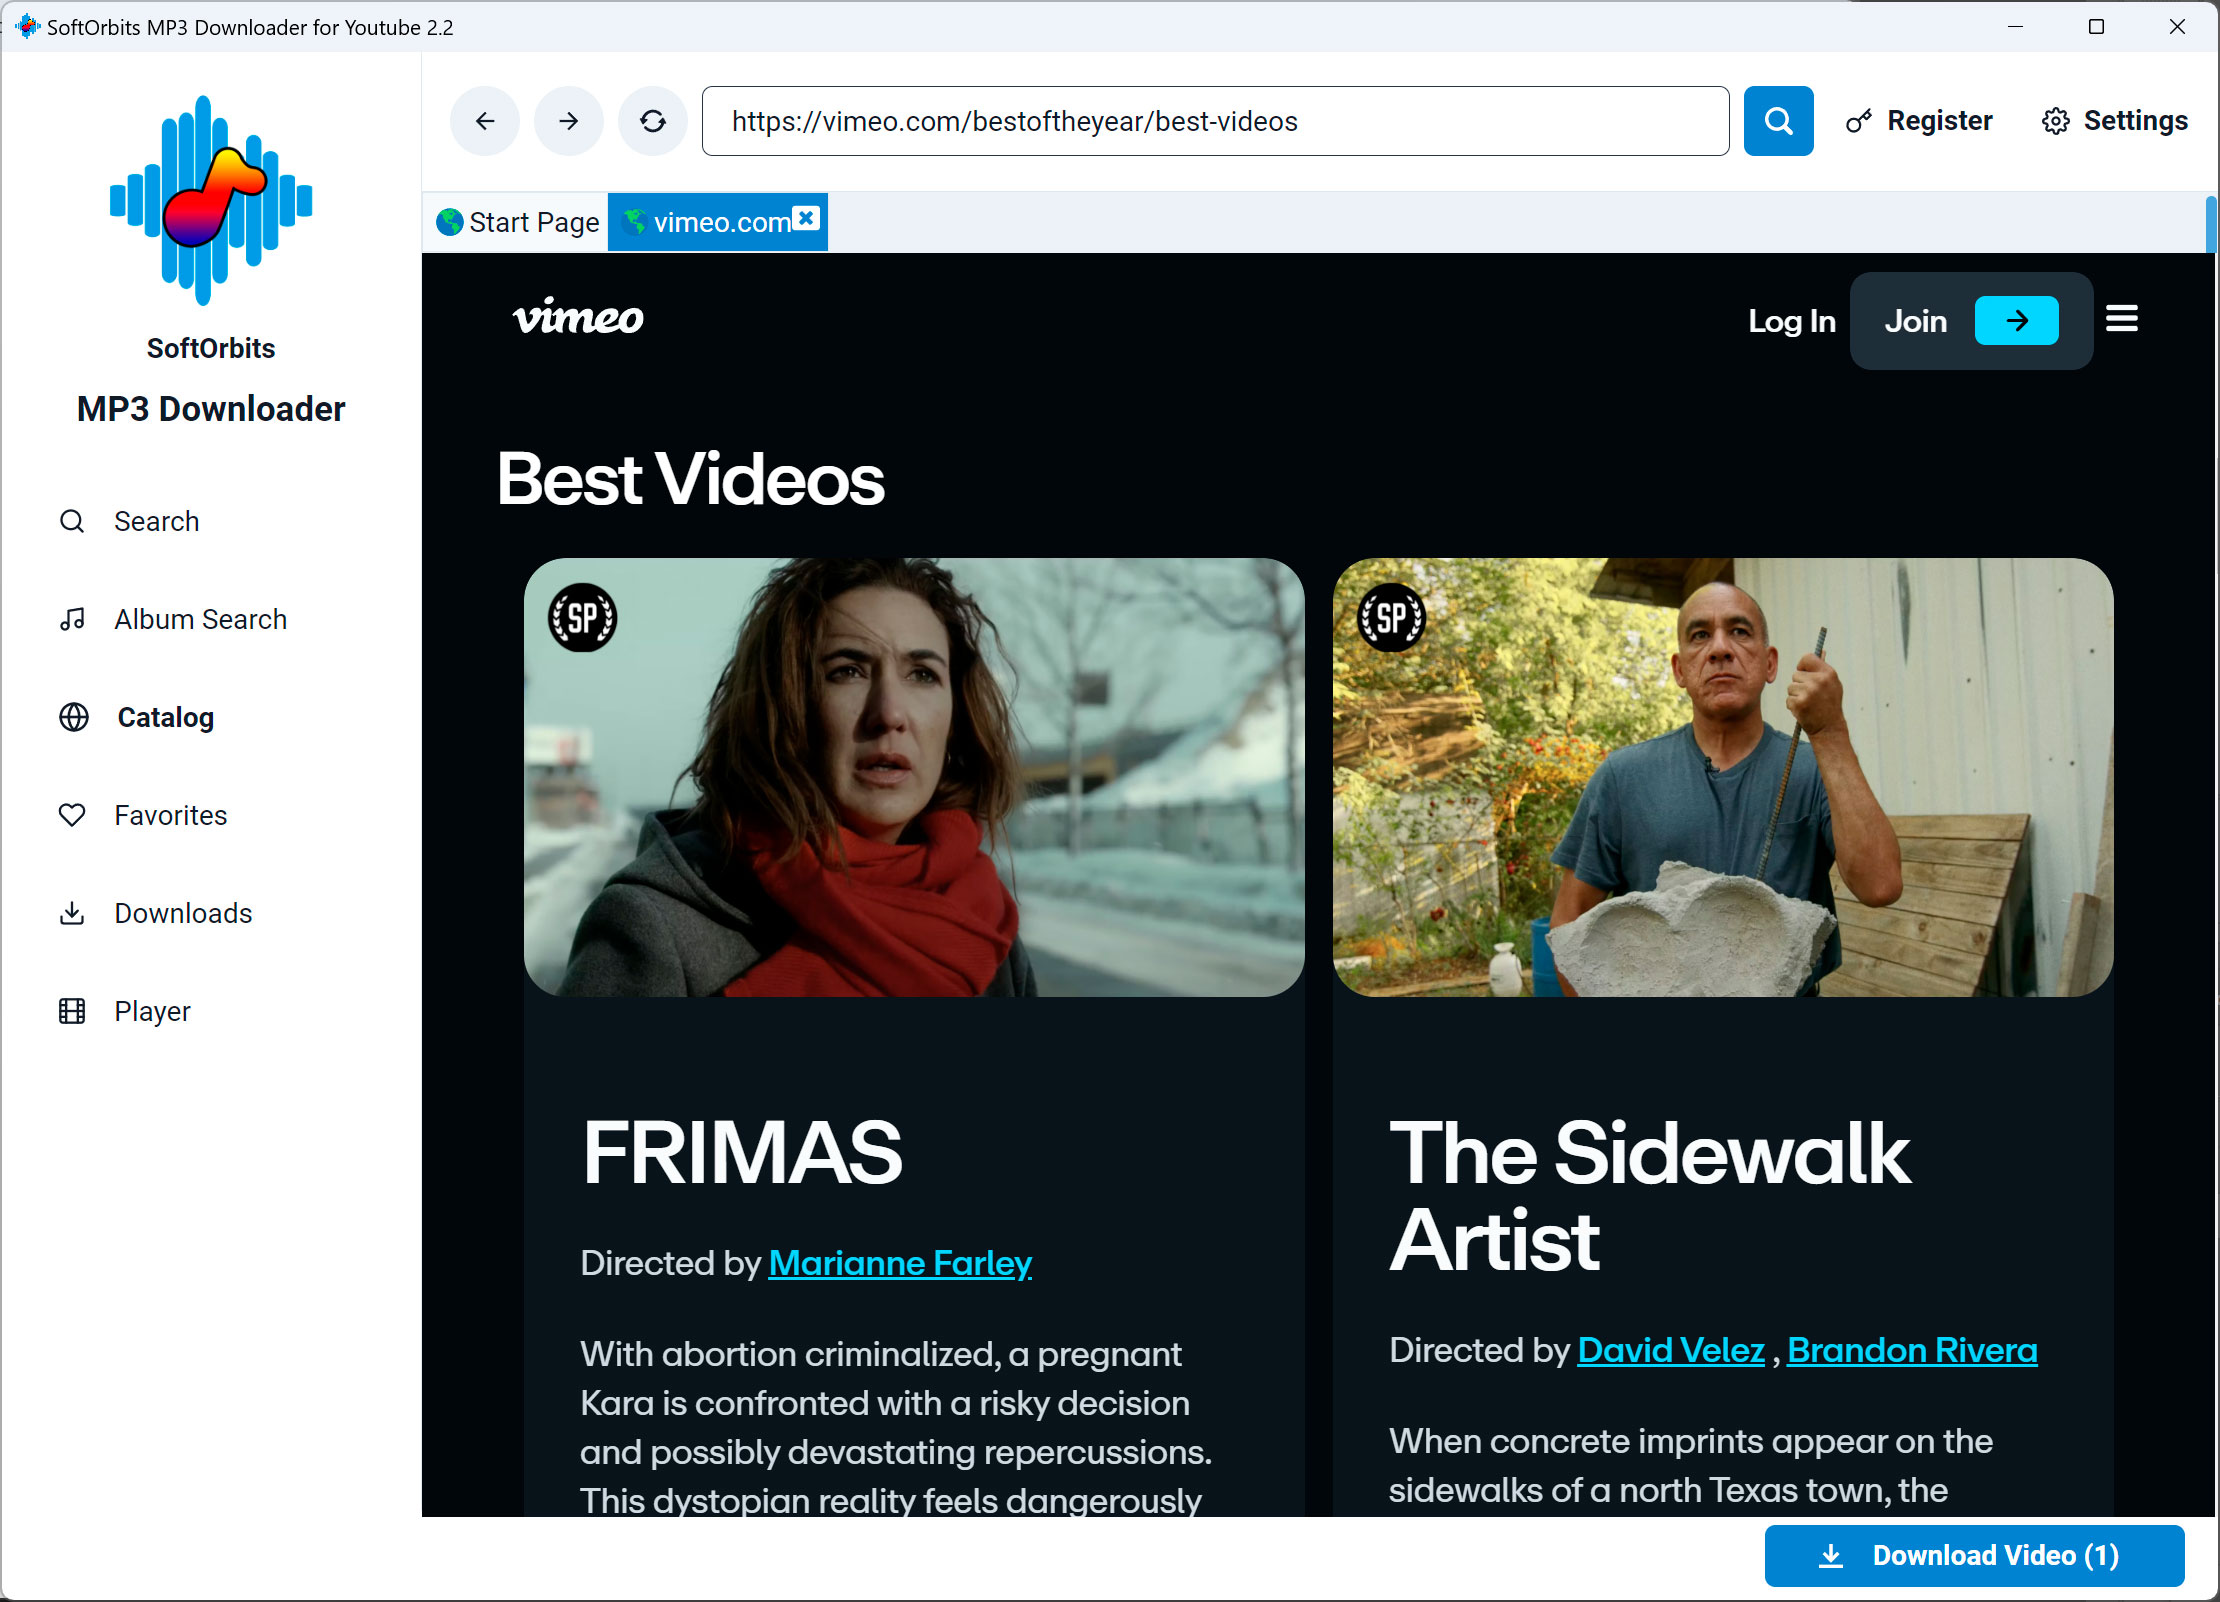Open the Search section in sidebar
The width and height of the screenshot is (2220, 1602).
click(x=156, y=520)
